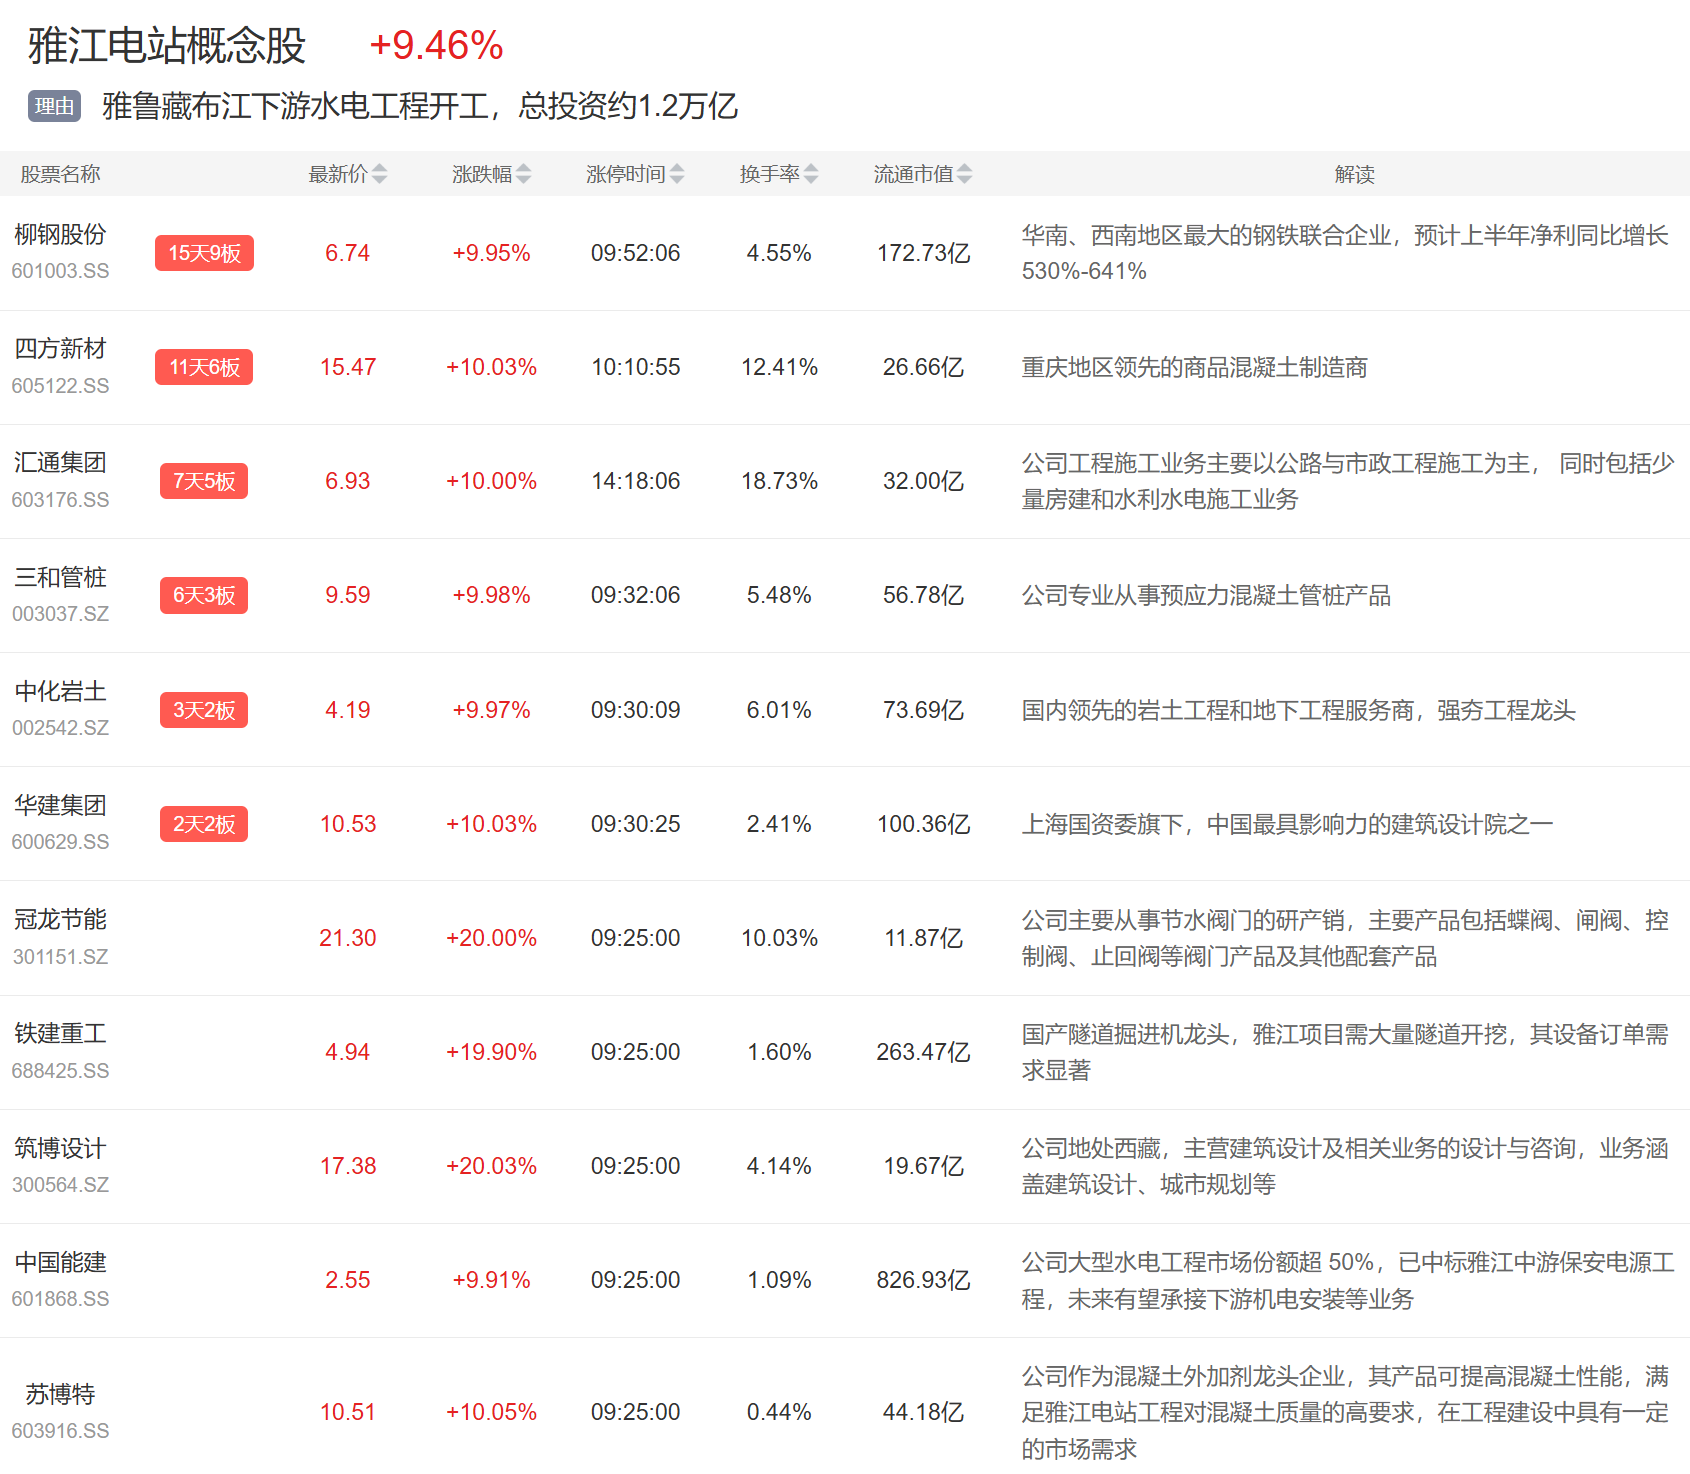The width and height of the screenshot is (1690, 1474).
Task: Sort table by 换手率 arrows
Action: [x=811, y=174]
